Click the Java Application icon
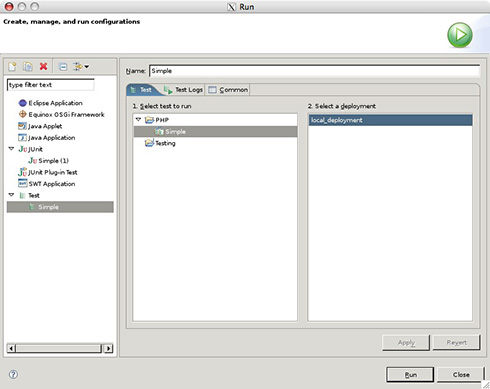This screenshot has width=490, height=389. [x=22, y=138]
